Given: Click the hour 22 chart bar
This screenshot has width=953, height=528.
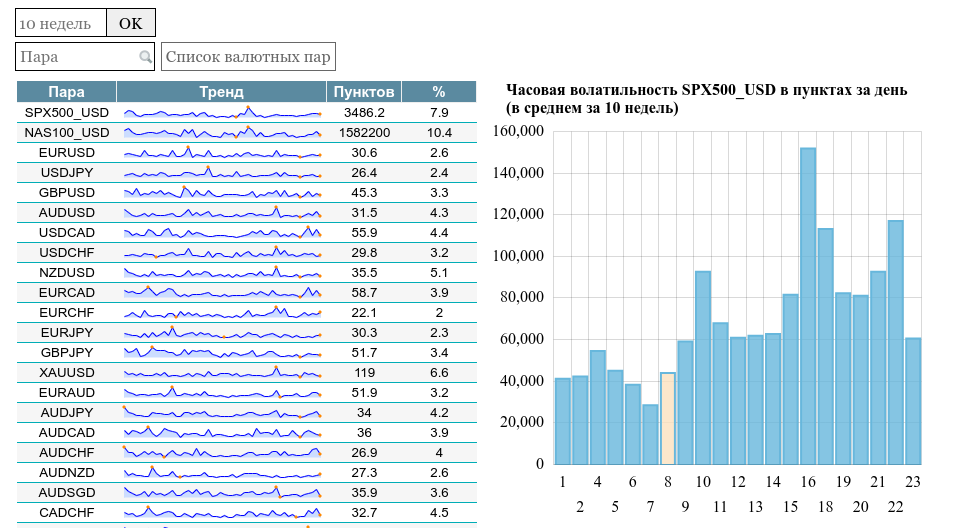Looking at the screenshot, I should [895, 343].
